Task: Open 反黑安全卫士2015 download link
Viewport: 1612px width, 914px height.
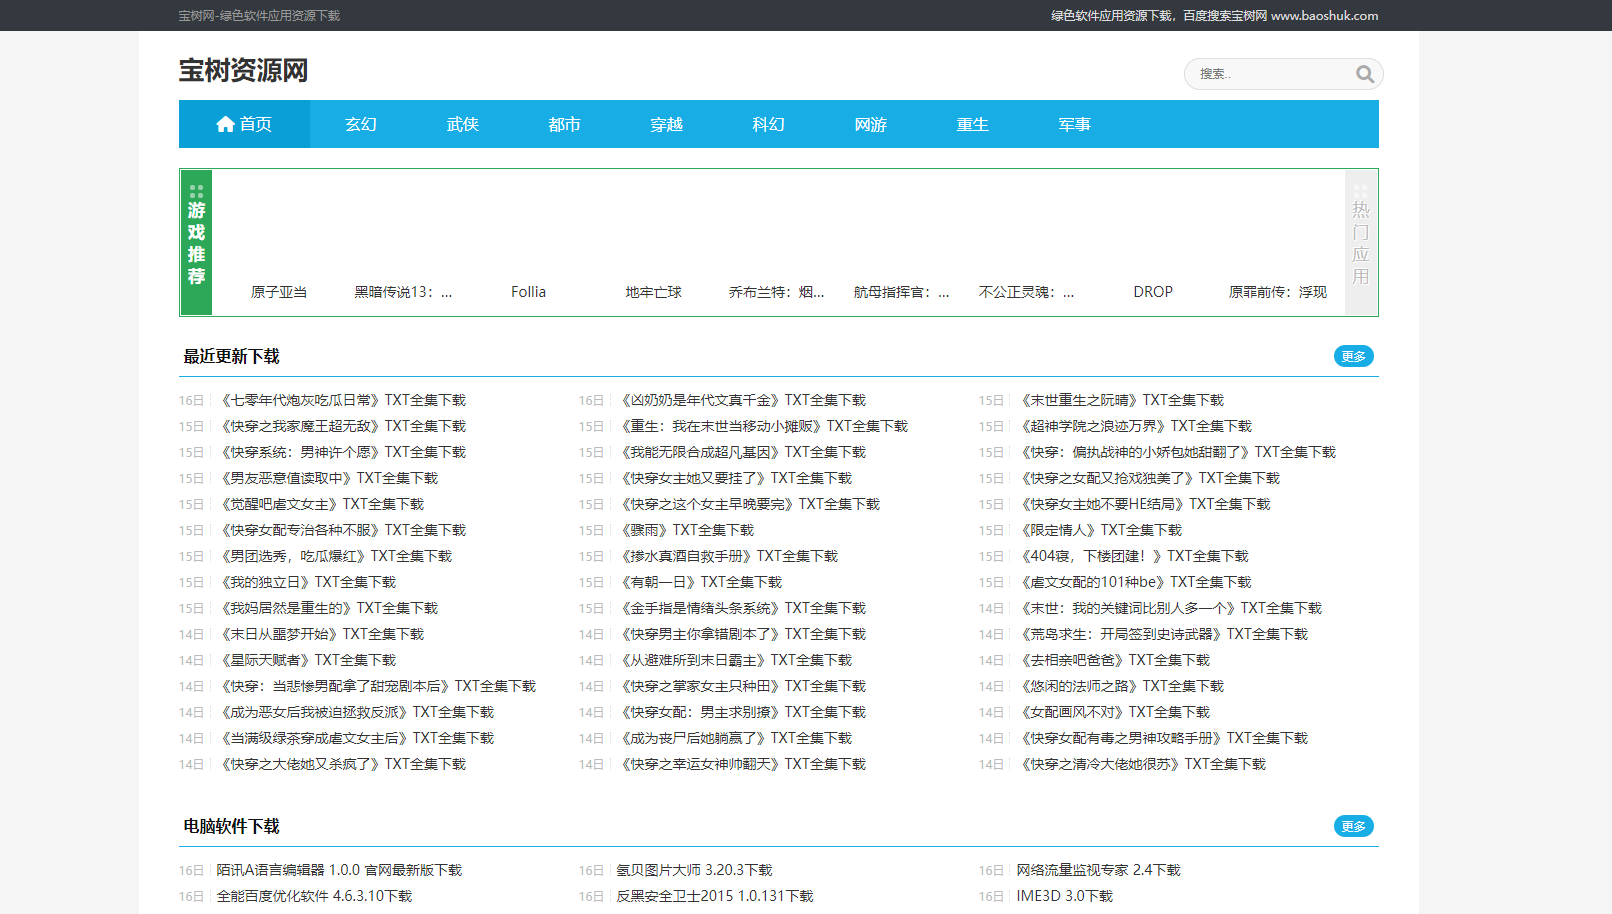Action: tap(715, 896)
